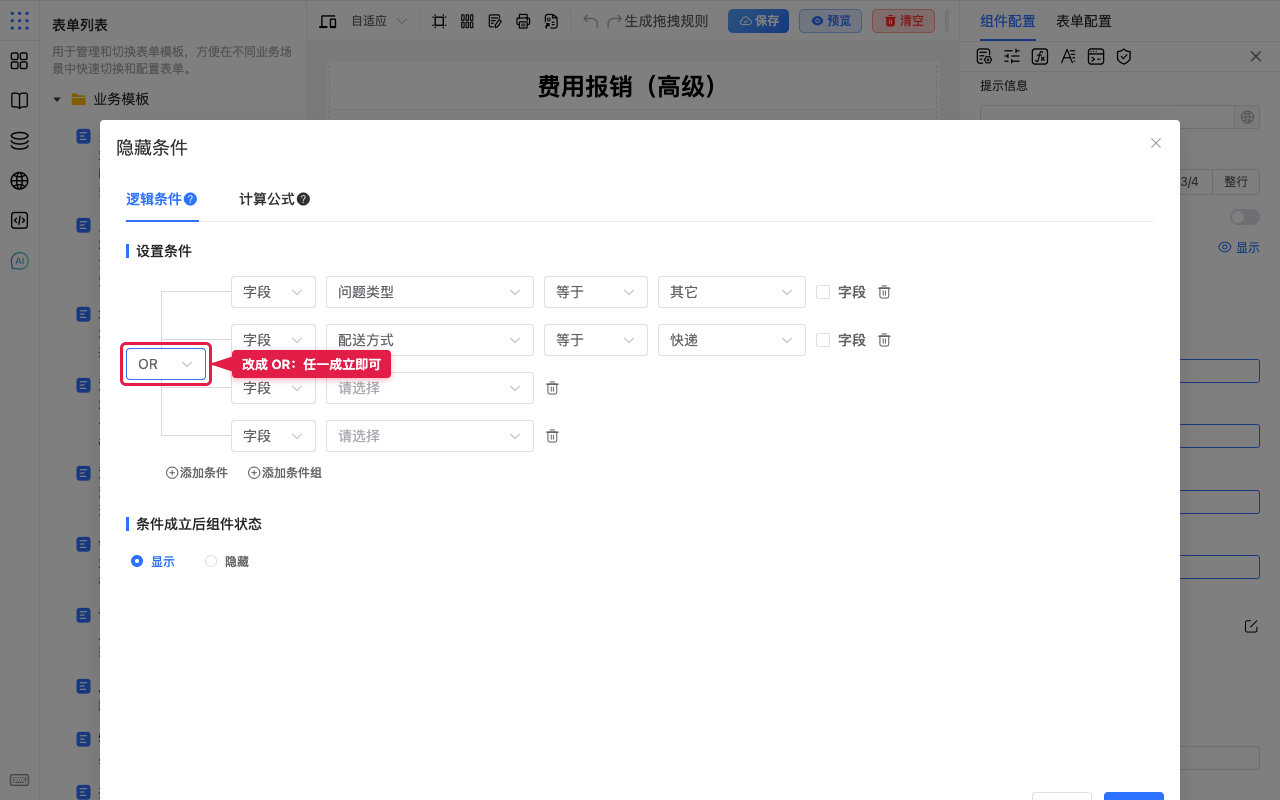Open the globe icon in left sidebar
1280x800 pixels.
click(x=19, y=181)
